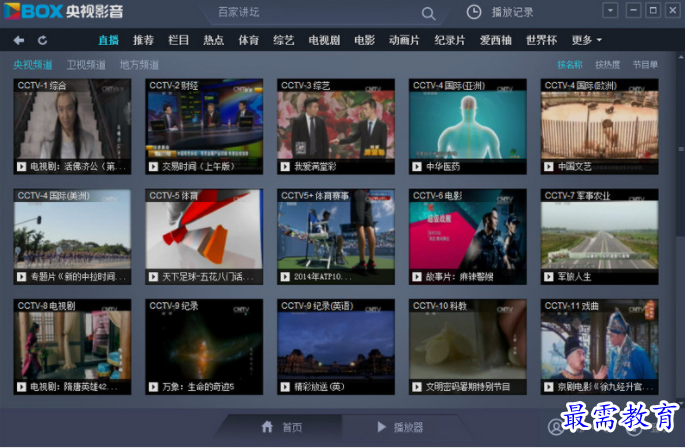The image size is (685, 448).
Task: Open CCTV-1 综合 channel thumbnail
Action: (x=72, y=126)
